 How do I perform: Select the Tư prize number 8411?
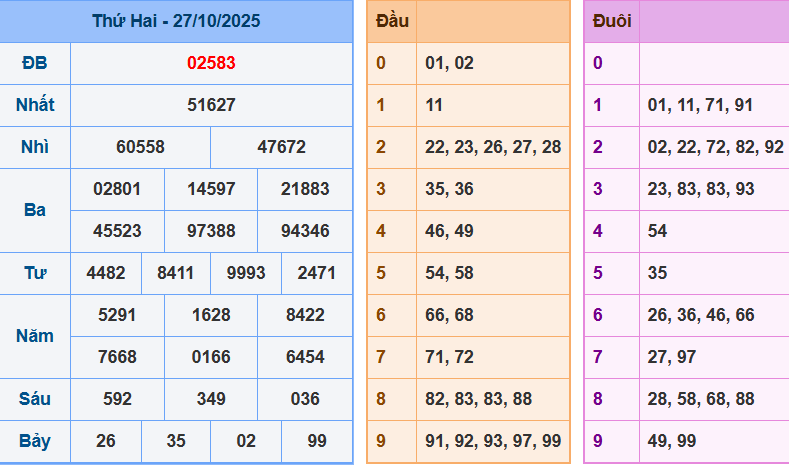coord(176,273)
